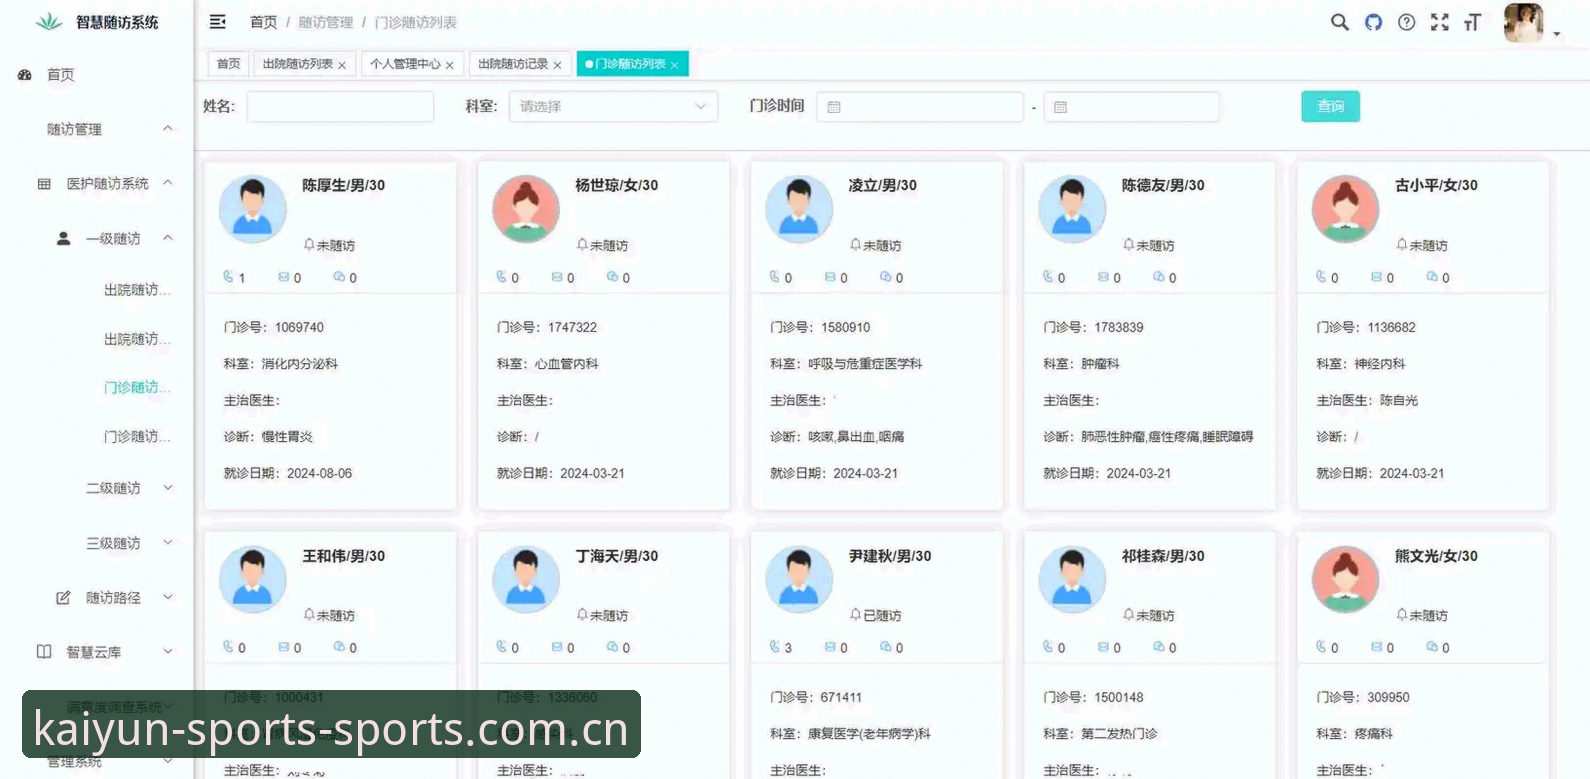Click phone count icon on 杨世琼 card
This screenshot has width=1590, height=779.
(x=501, y=277)
